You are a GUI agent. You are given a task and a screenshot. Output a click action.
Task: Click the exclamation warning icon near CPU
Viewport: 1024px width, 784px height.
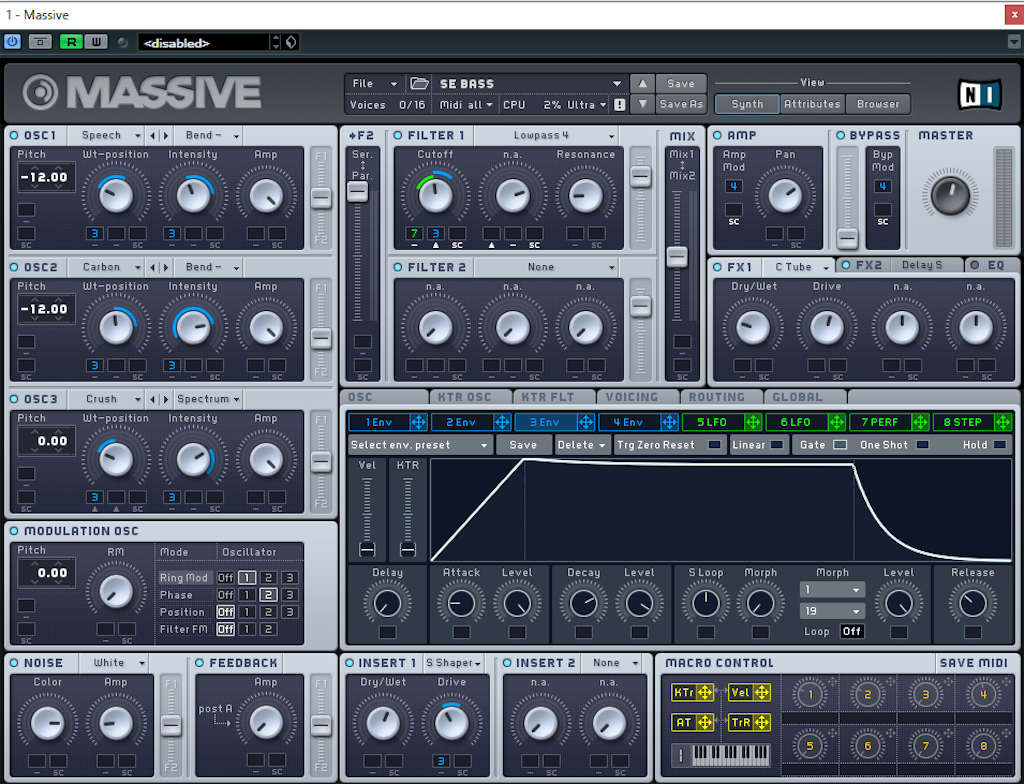tap(619, 105)
